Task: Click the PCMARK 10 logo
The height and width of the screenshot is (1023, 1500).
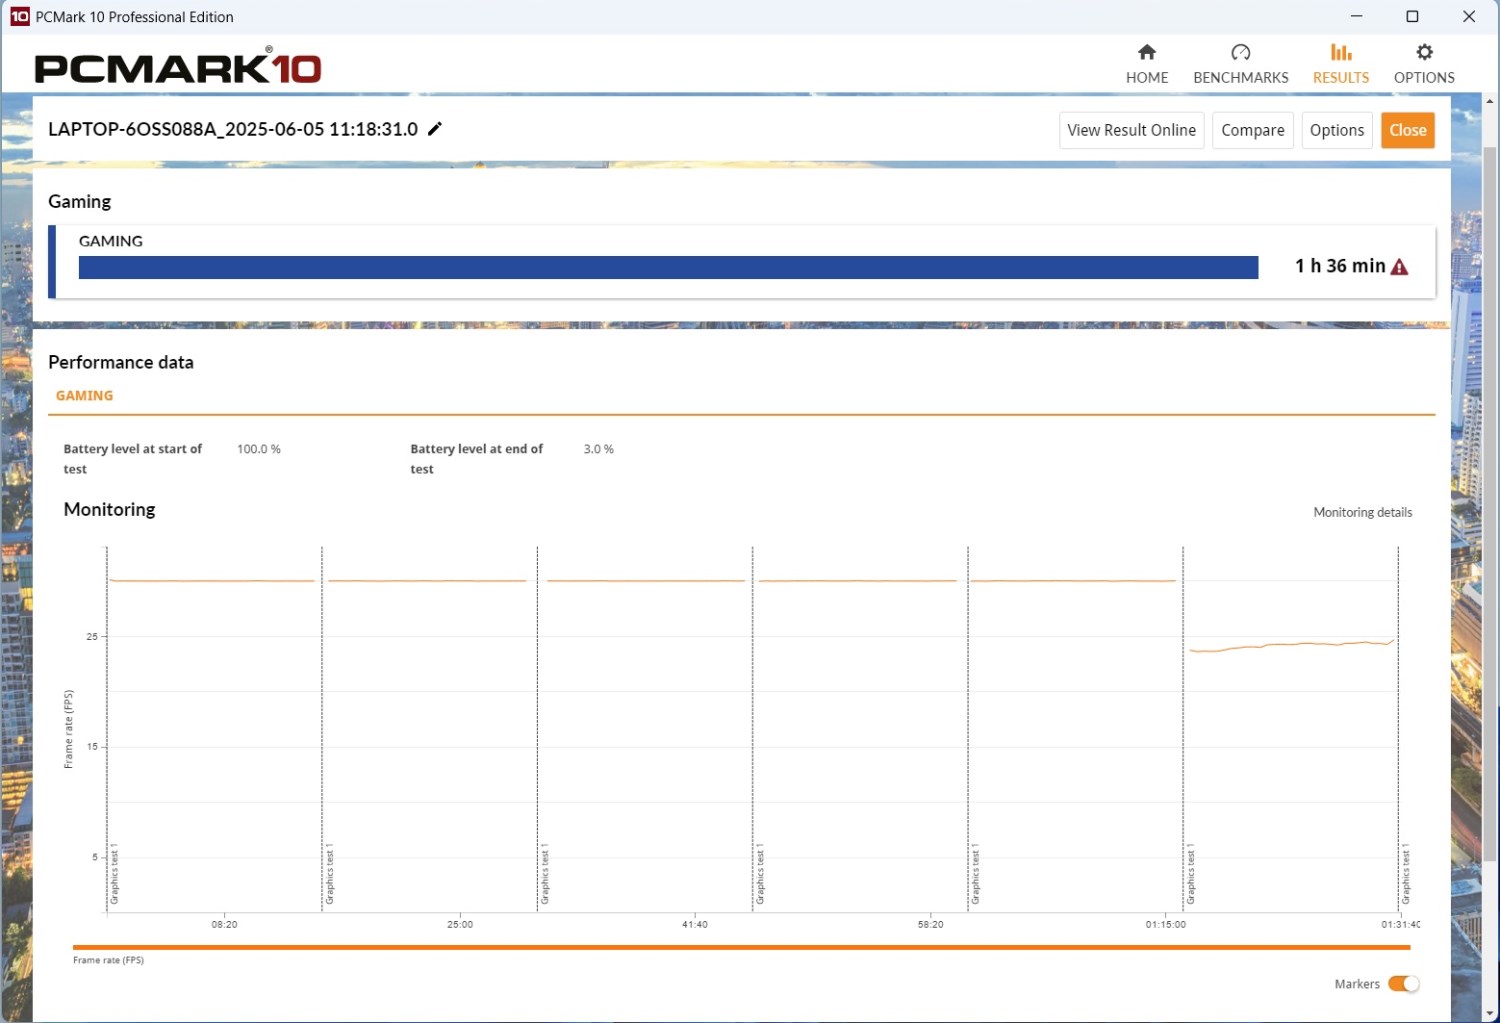Action: pos(178,66)
